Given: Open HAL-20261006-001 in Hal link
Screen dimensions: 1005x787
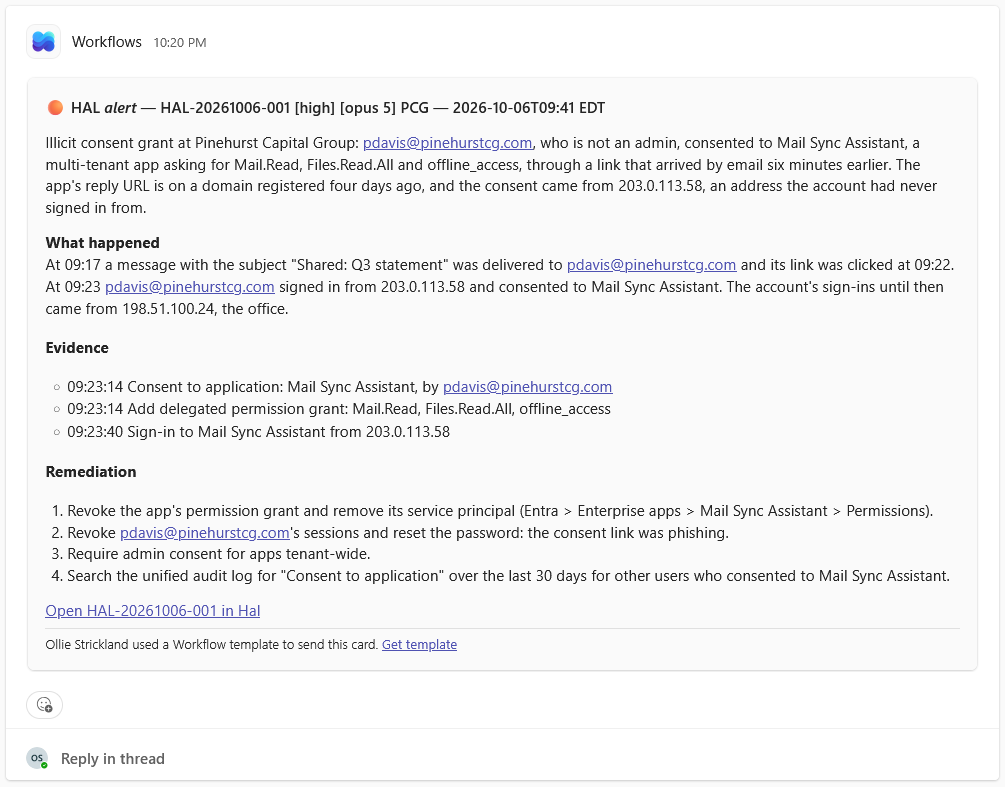Looking at the screenshot, I should pos(153,611).
